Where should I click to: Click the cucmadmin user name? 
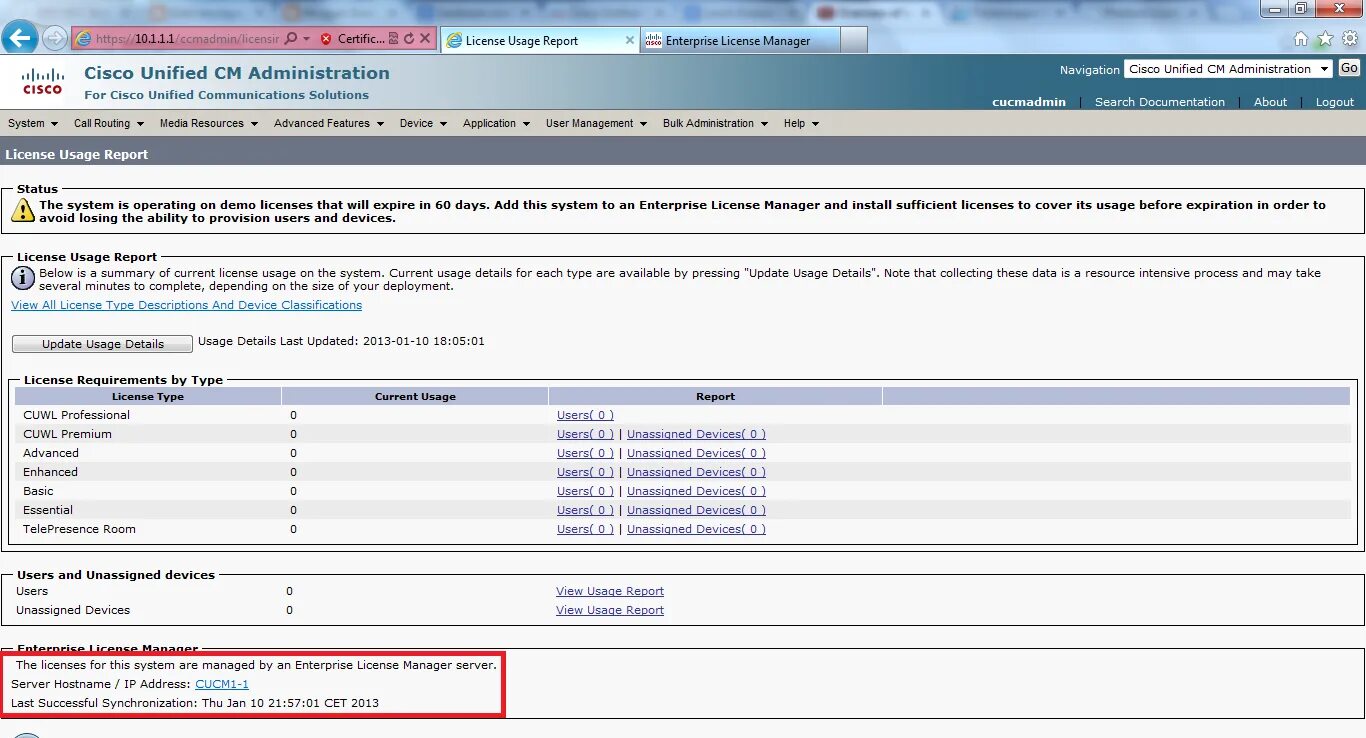pos(1029,102)
